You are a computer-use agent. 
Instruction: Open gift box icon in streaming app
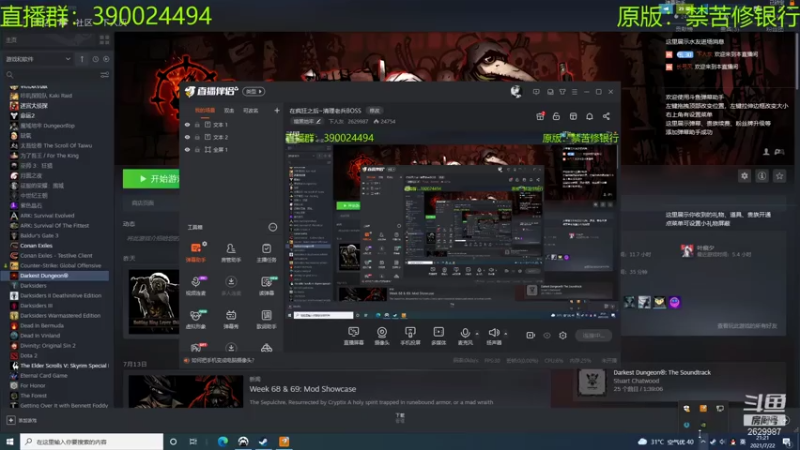(x=540, y=116)
